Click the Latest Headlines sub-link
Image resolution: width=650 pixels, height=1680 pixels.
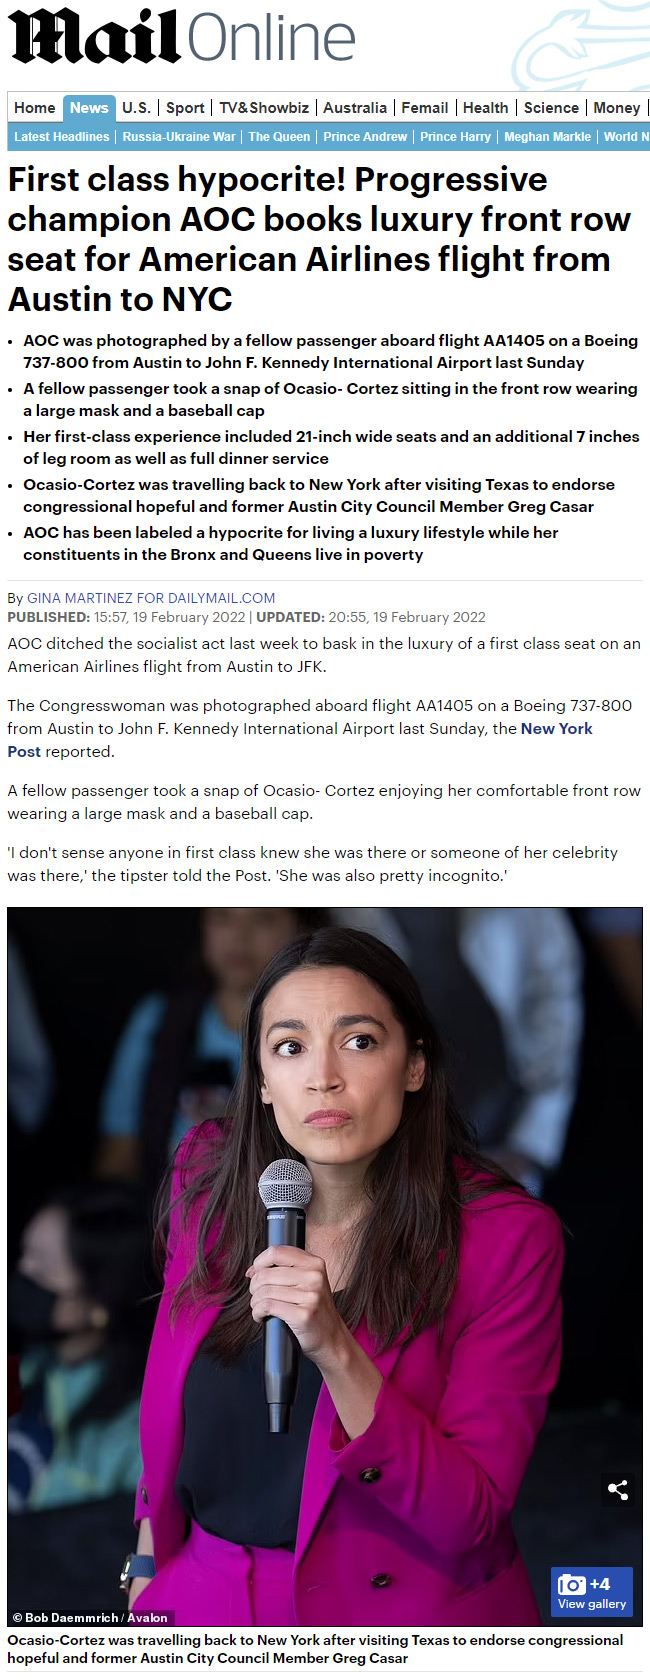tap(62, 137)
